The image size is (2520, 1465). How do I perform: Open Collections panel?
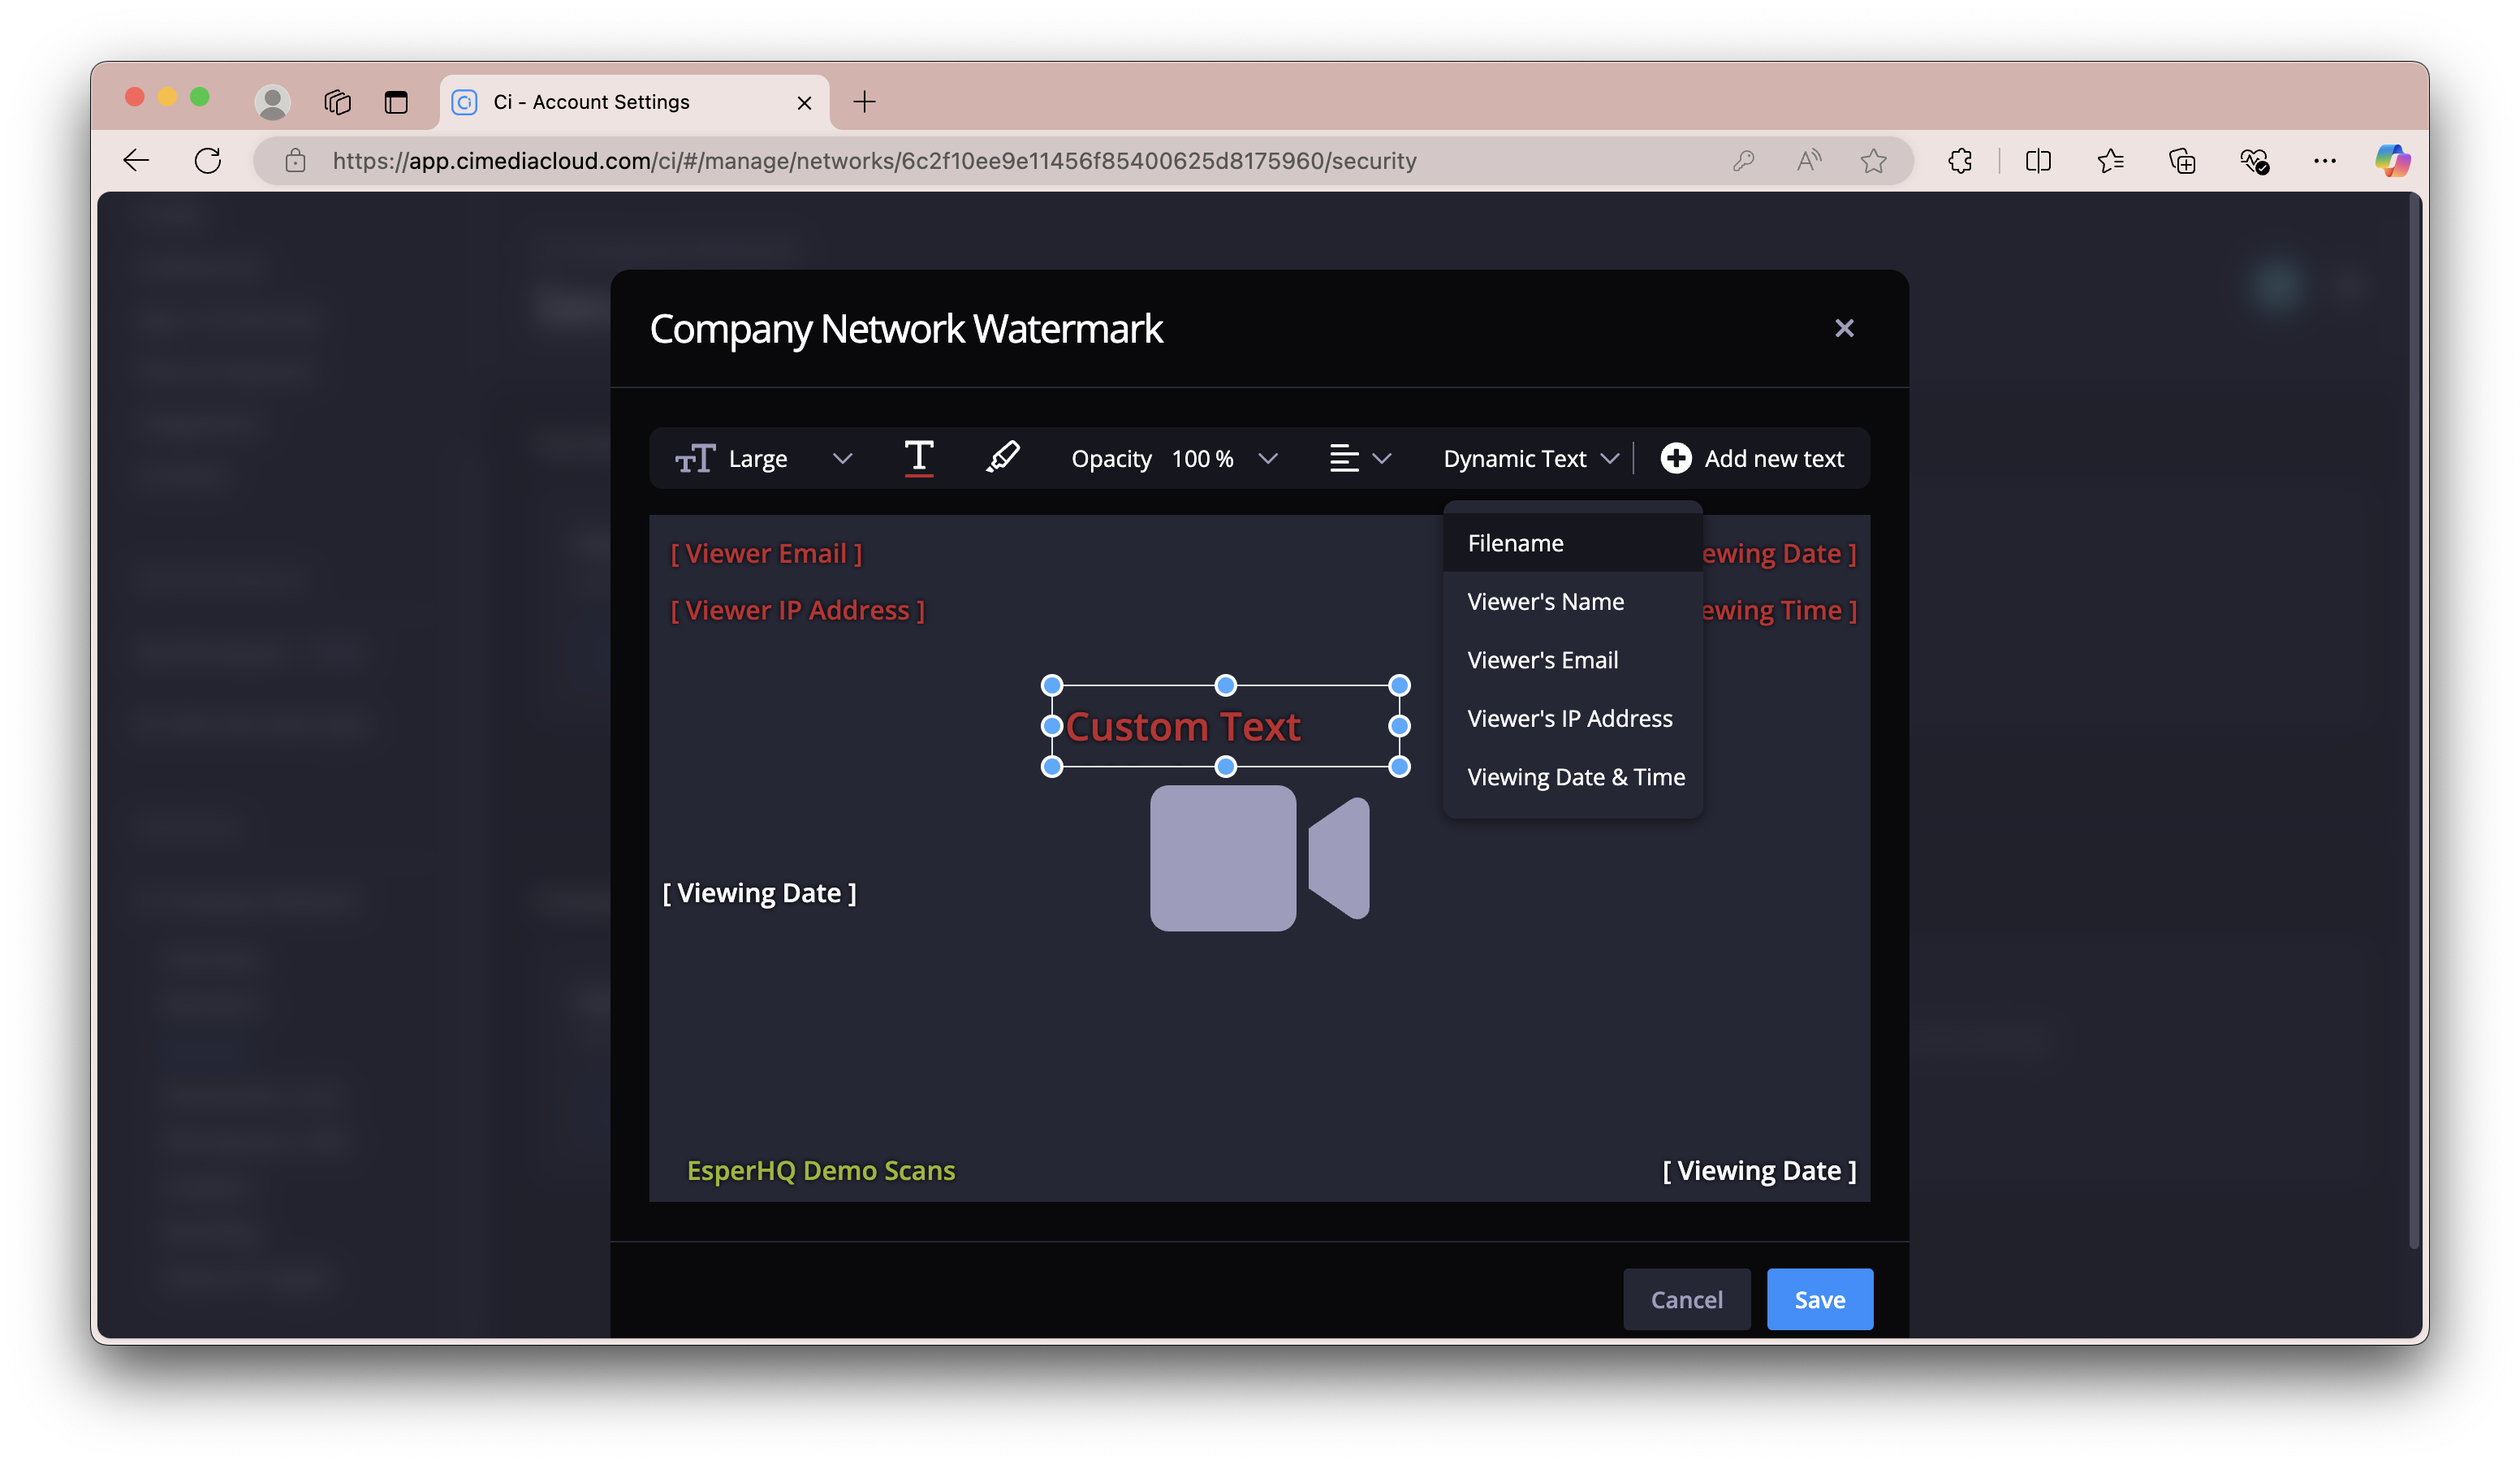point(2182,160)
